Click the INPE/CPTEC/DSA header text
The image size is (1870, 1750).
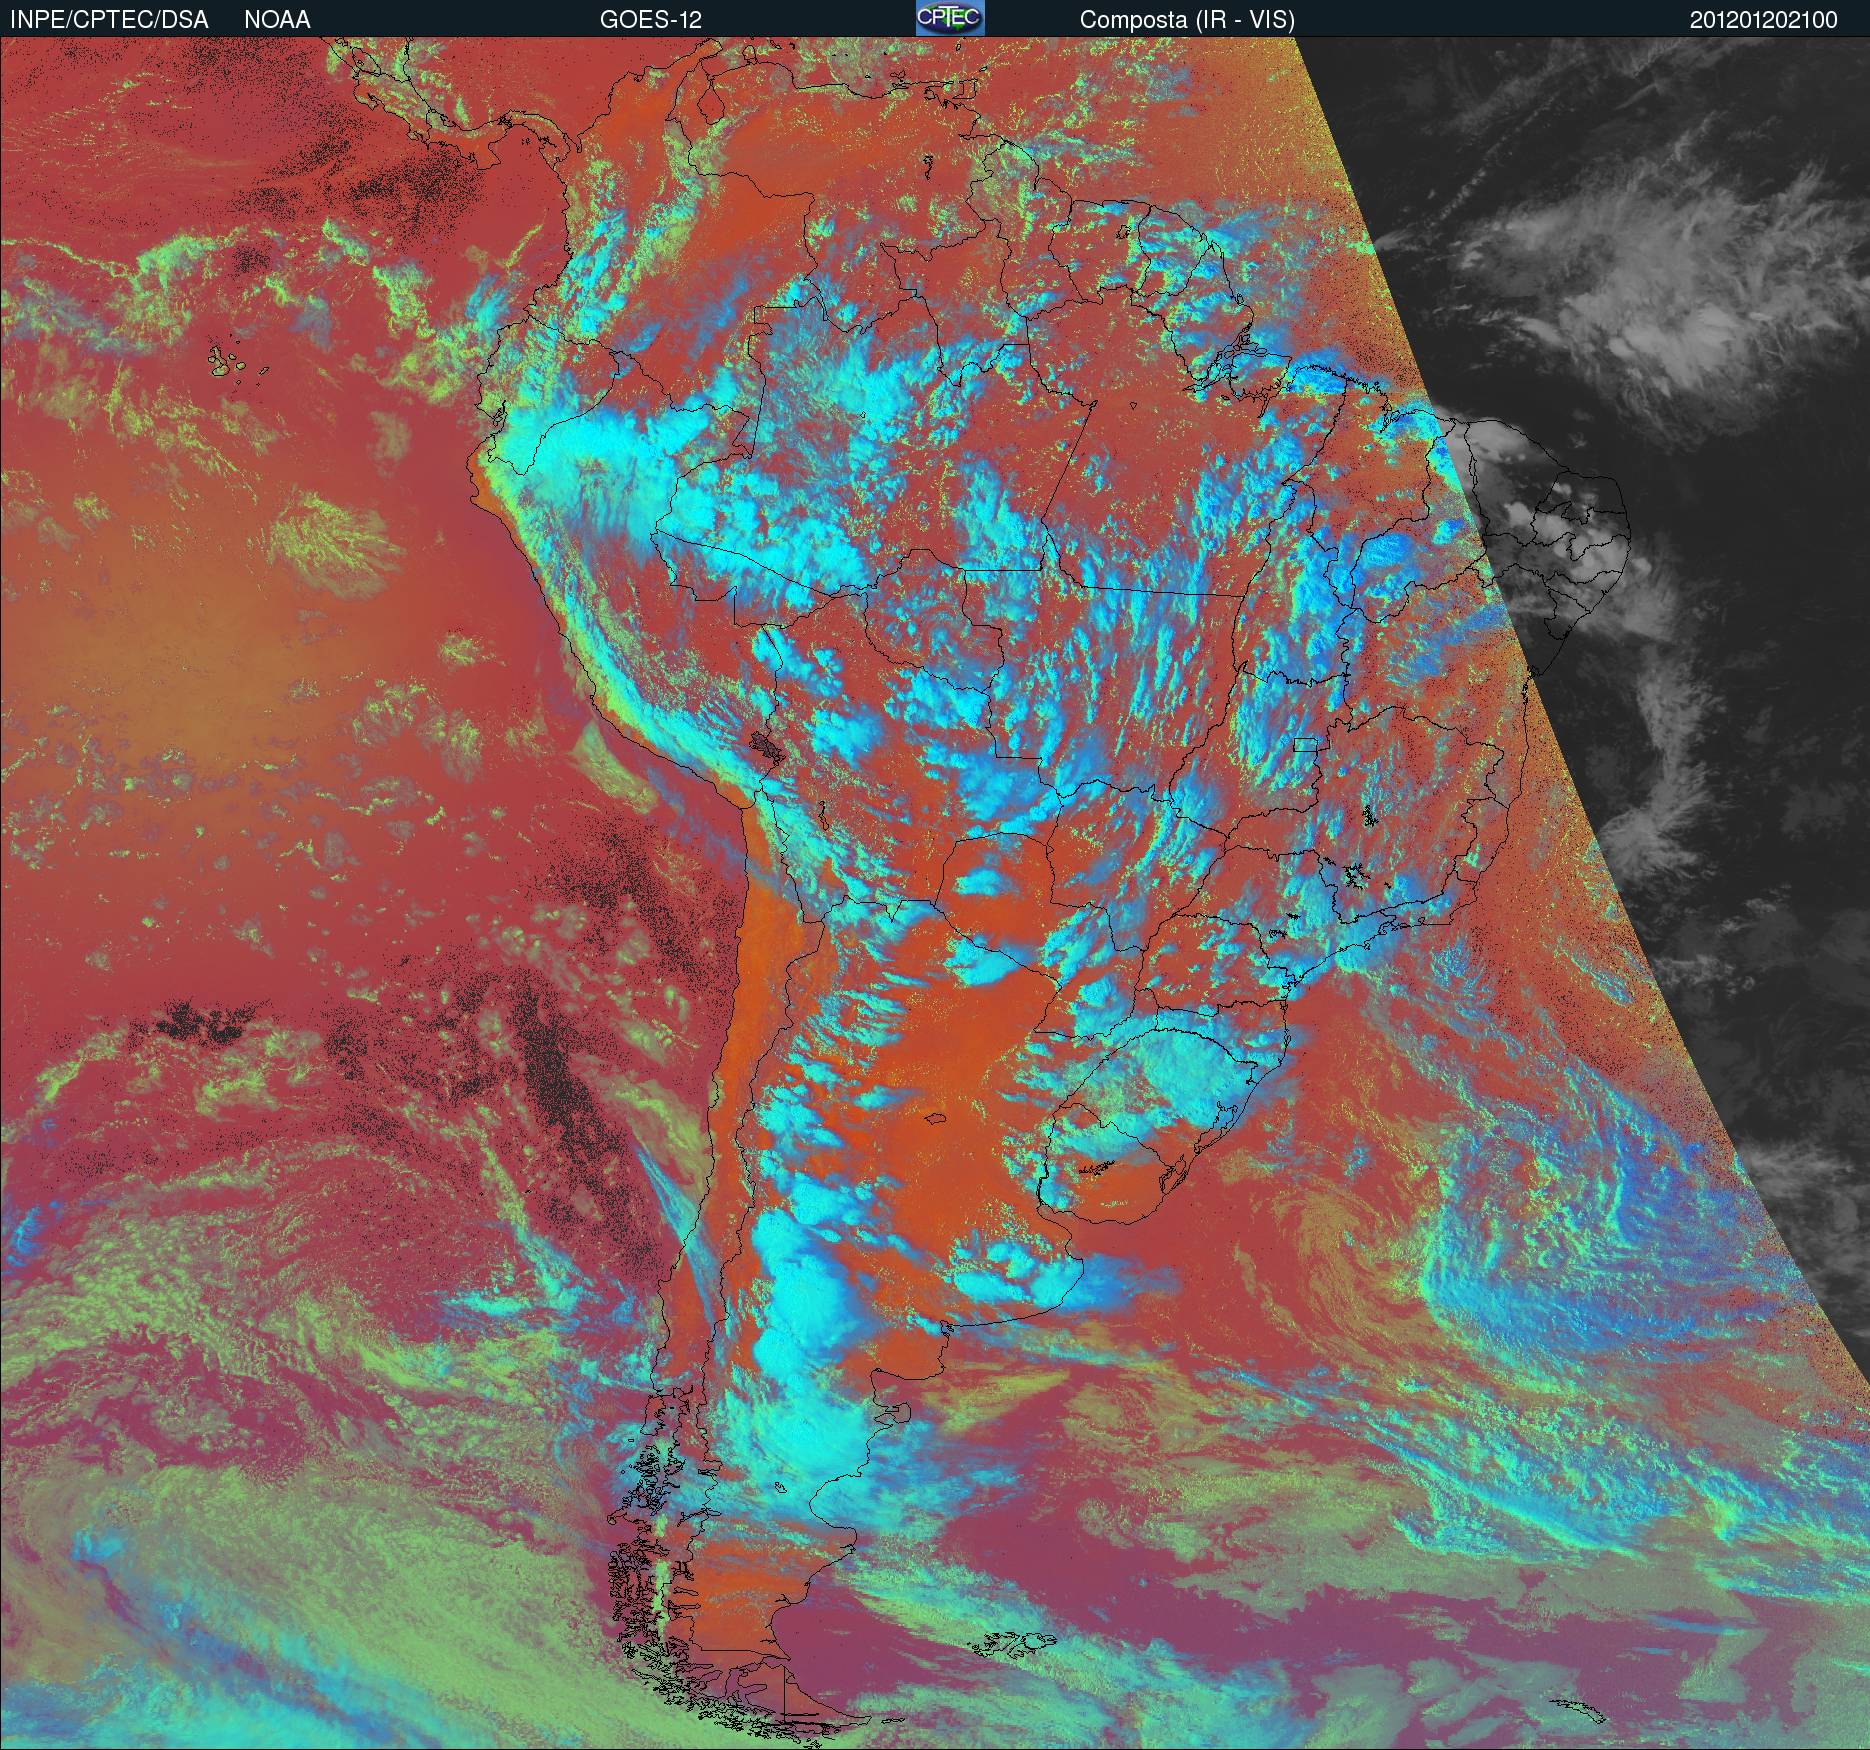point(109,19)
